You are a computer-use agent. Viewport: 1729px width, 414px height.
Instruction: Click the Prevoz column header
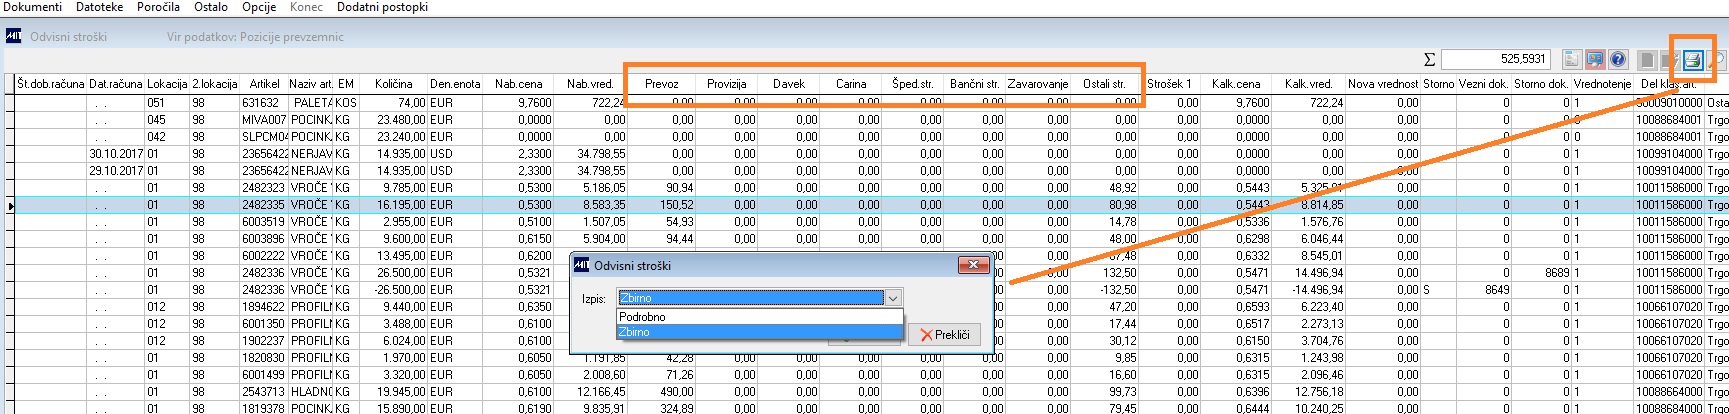click(x=662, y=84)
